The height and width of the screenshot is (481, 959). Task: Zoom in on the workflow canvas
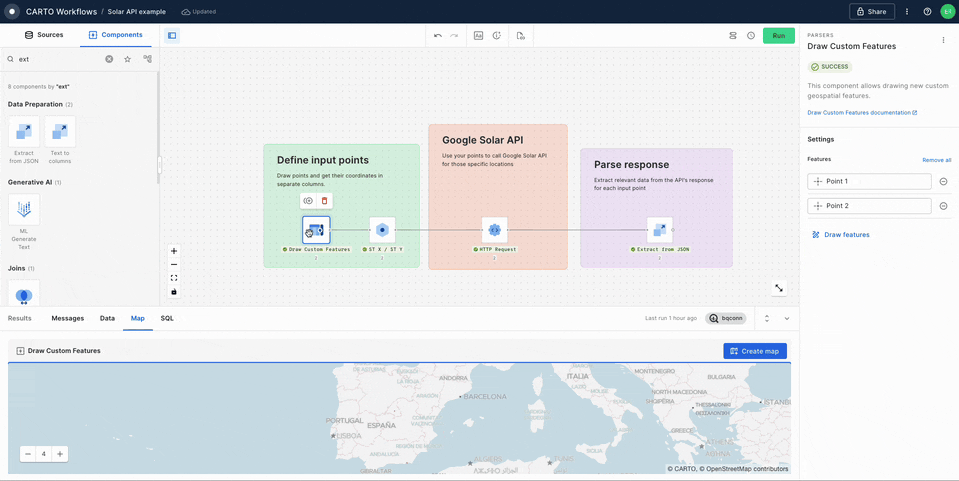click(x=174, y=251)
